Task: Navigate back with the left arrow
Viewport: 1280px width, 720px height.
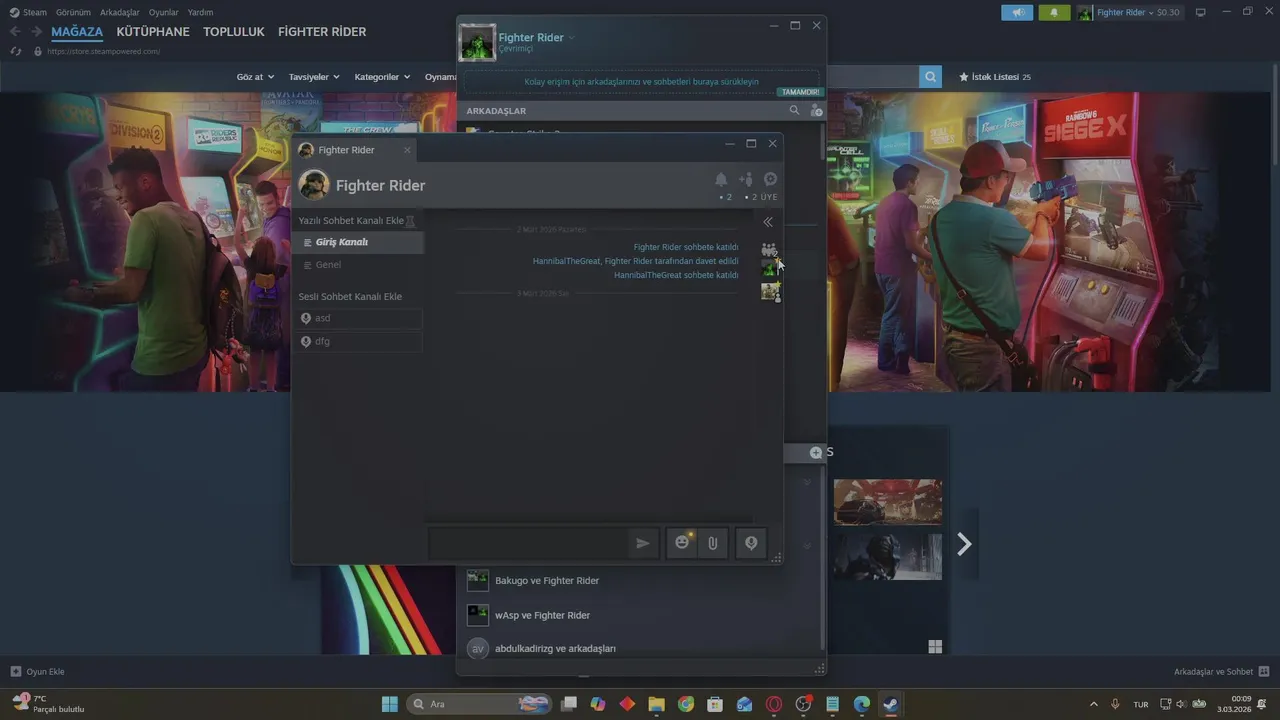Action: point(14,32)
